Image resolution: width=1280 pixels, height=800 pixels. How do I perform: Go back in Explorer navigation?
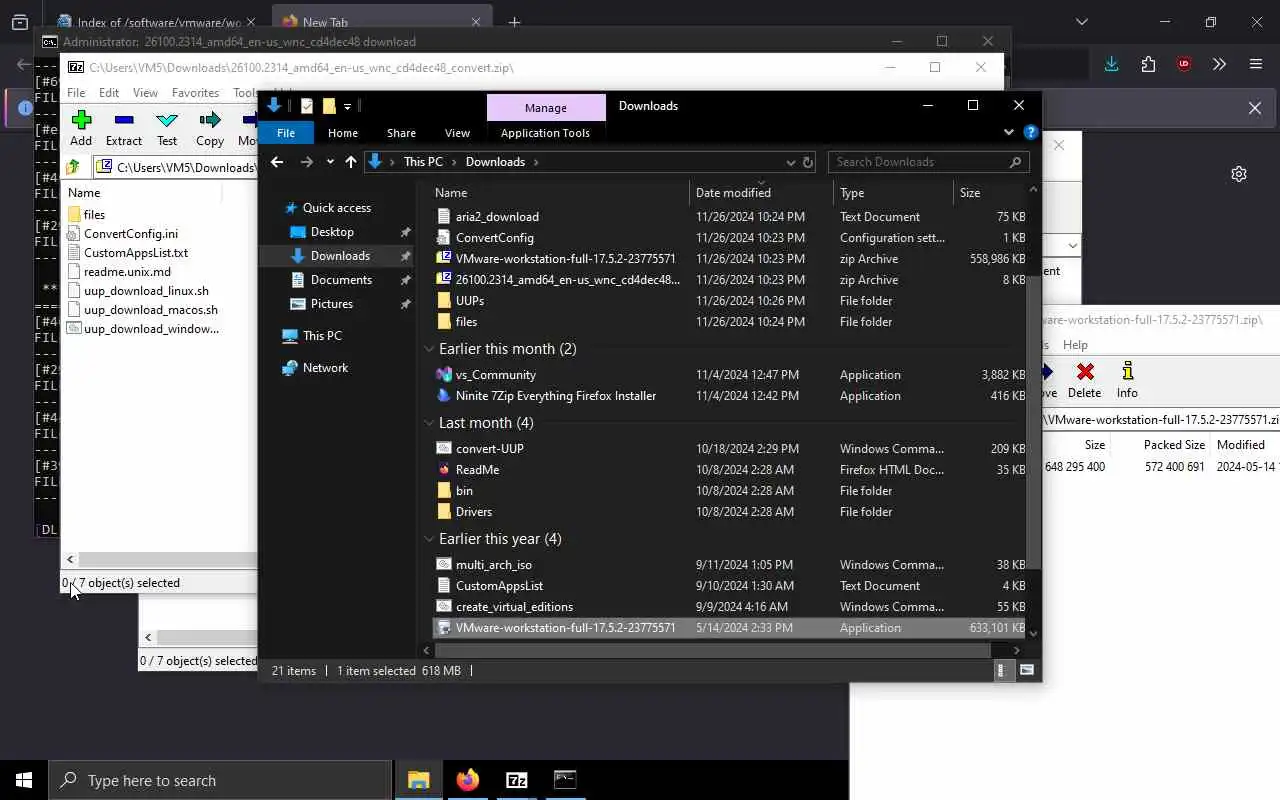click(x=277, y=162)
